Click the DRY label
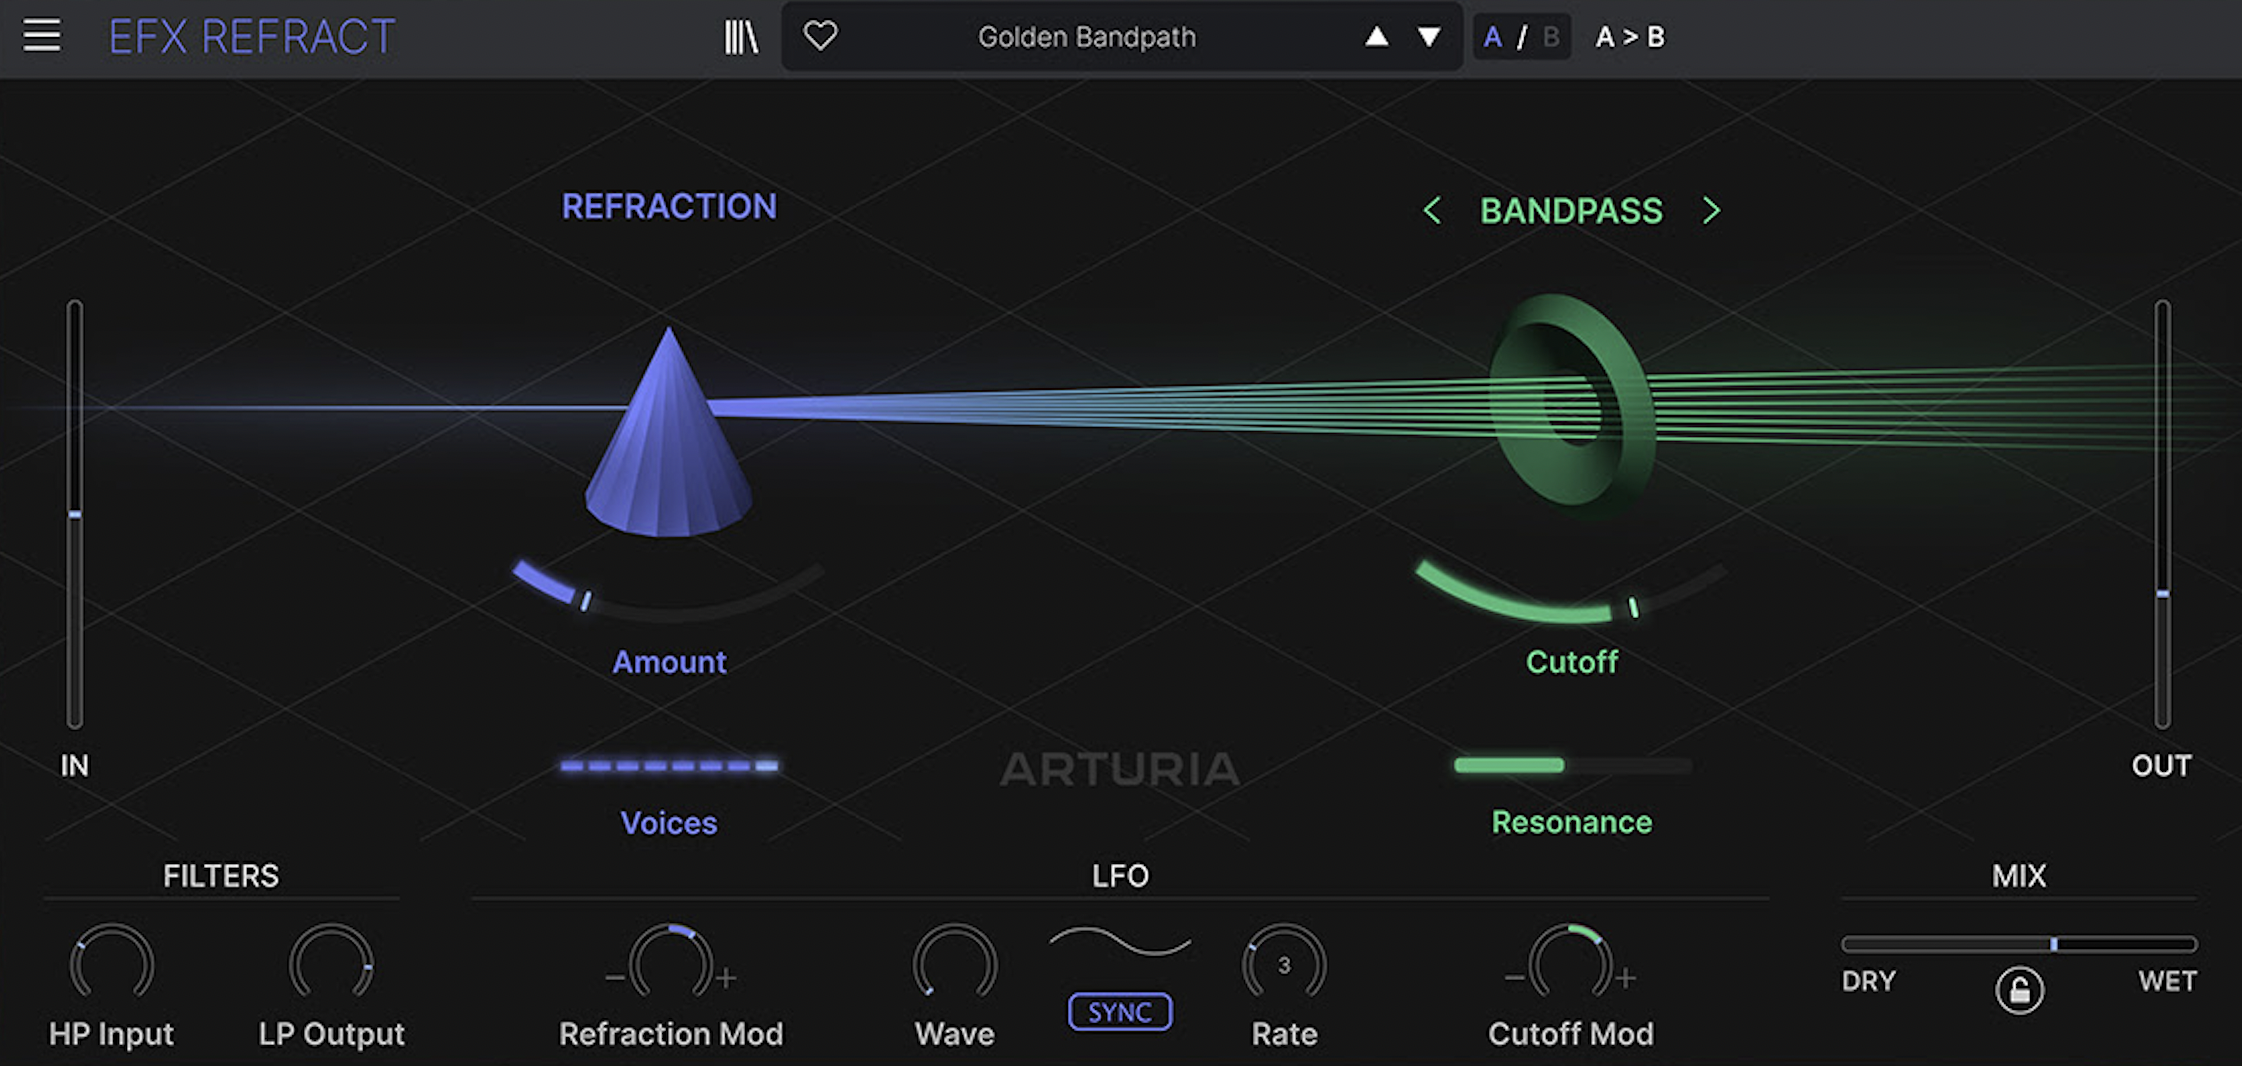Image resolution: width=2242 pixels, height=1066 pixels. 1869,981
